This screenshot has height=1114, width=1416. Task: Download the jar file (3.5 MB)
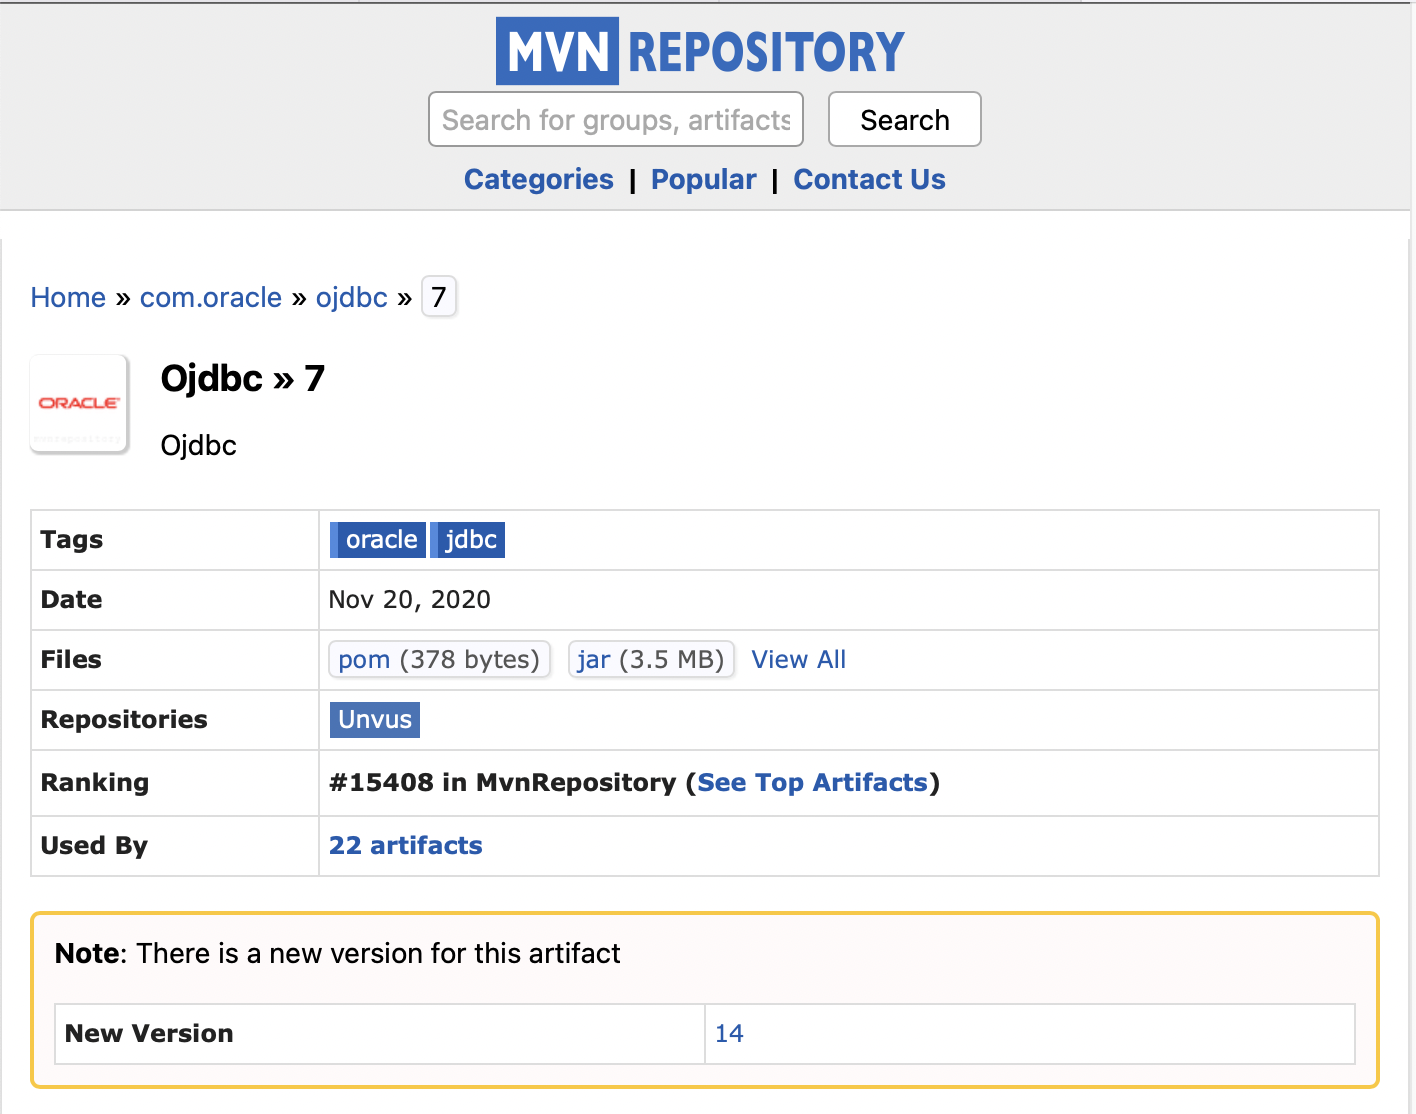[651, 659]
